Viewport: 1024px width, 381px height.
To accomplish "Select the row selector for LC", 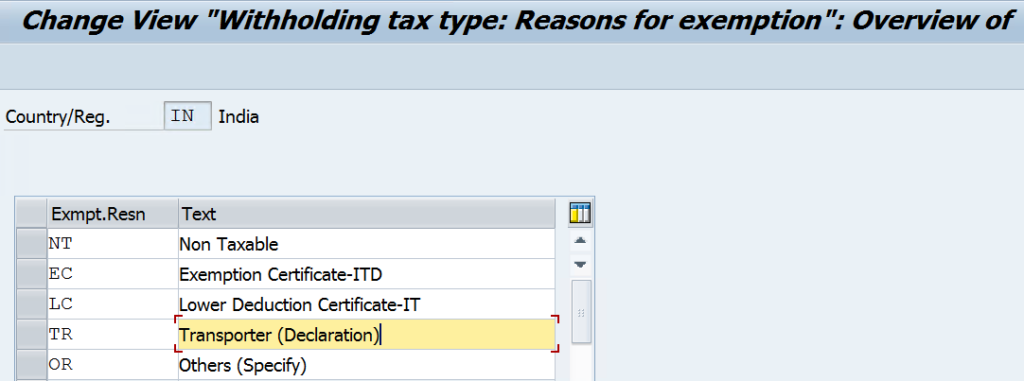I will (31, 305).
